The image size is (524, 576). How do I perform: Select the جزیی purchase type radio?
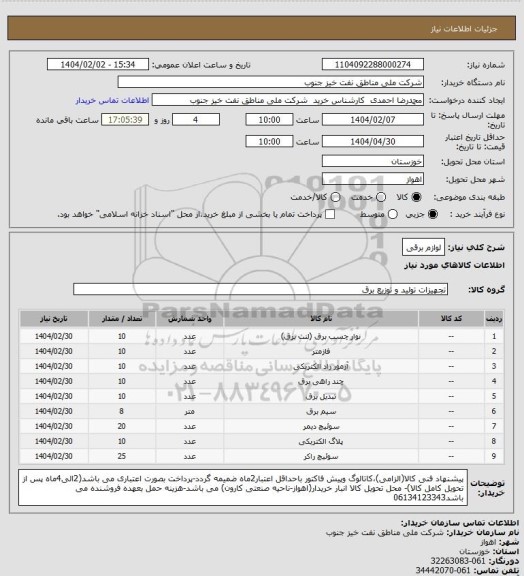point(433,214)
